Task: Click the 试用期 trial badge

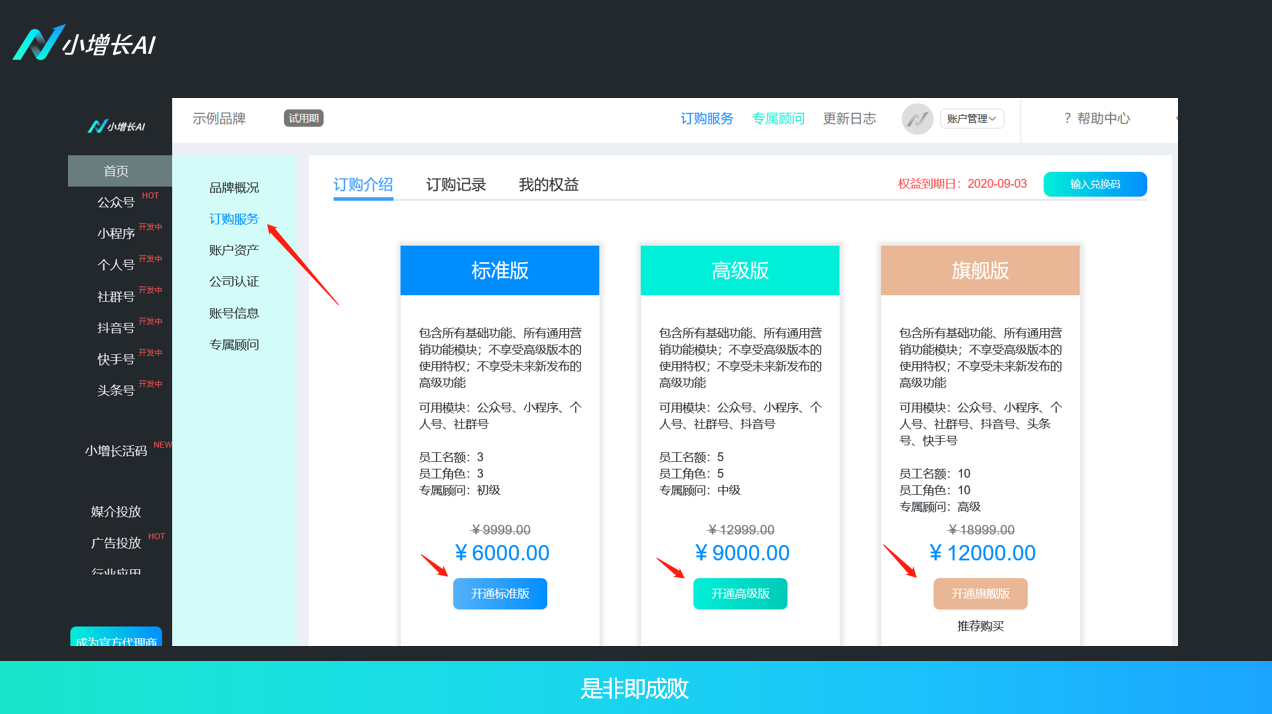Action: click(304, 118)
